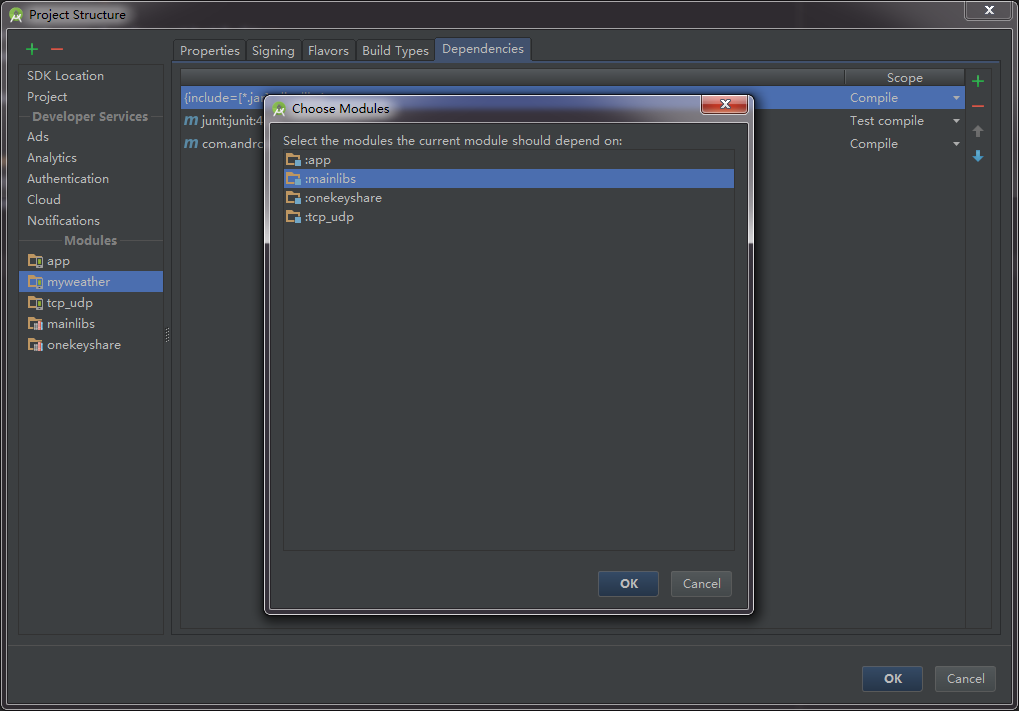Viewport: 1019px width, 711px height.
Task: Open Ads developer service
Action: pyautogui.click(x=38, y=136)
